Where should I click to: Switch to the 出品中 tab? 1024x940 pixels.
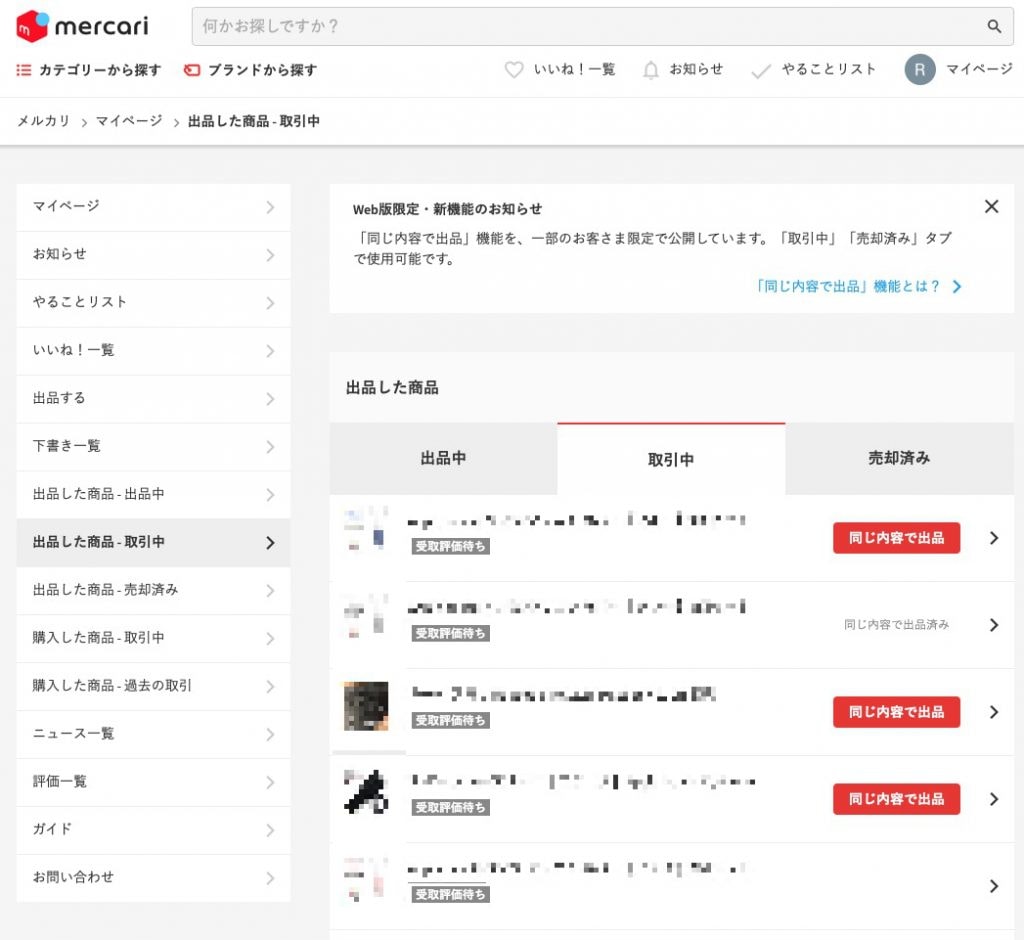pyautogui.click(x=443, y=459)
